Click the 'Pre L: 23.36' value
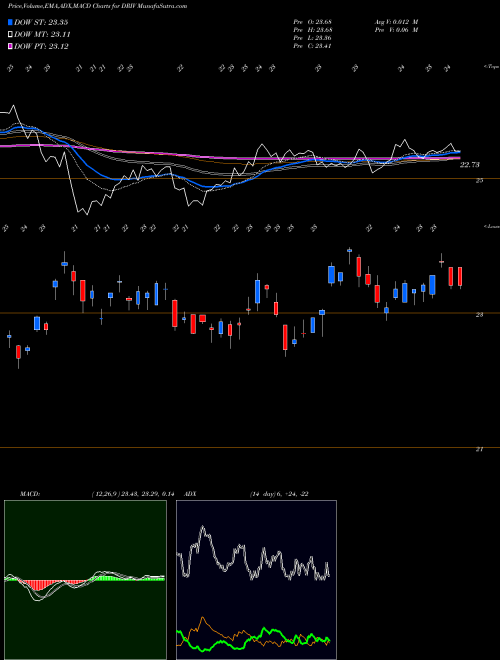This screenshot has width=500, height=660. point(313,38)
